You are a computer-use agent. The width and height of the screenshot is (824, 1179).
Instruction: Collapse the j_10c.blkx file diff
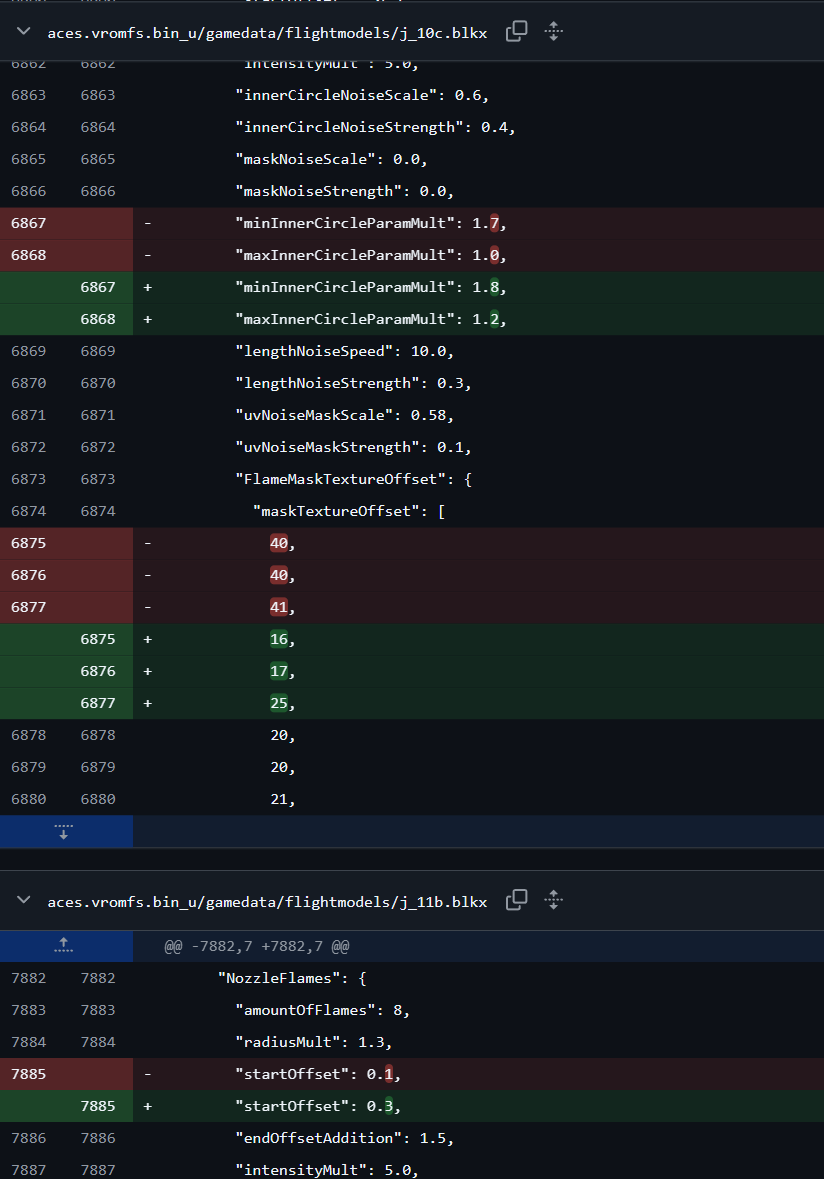point(23,32)
